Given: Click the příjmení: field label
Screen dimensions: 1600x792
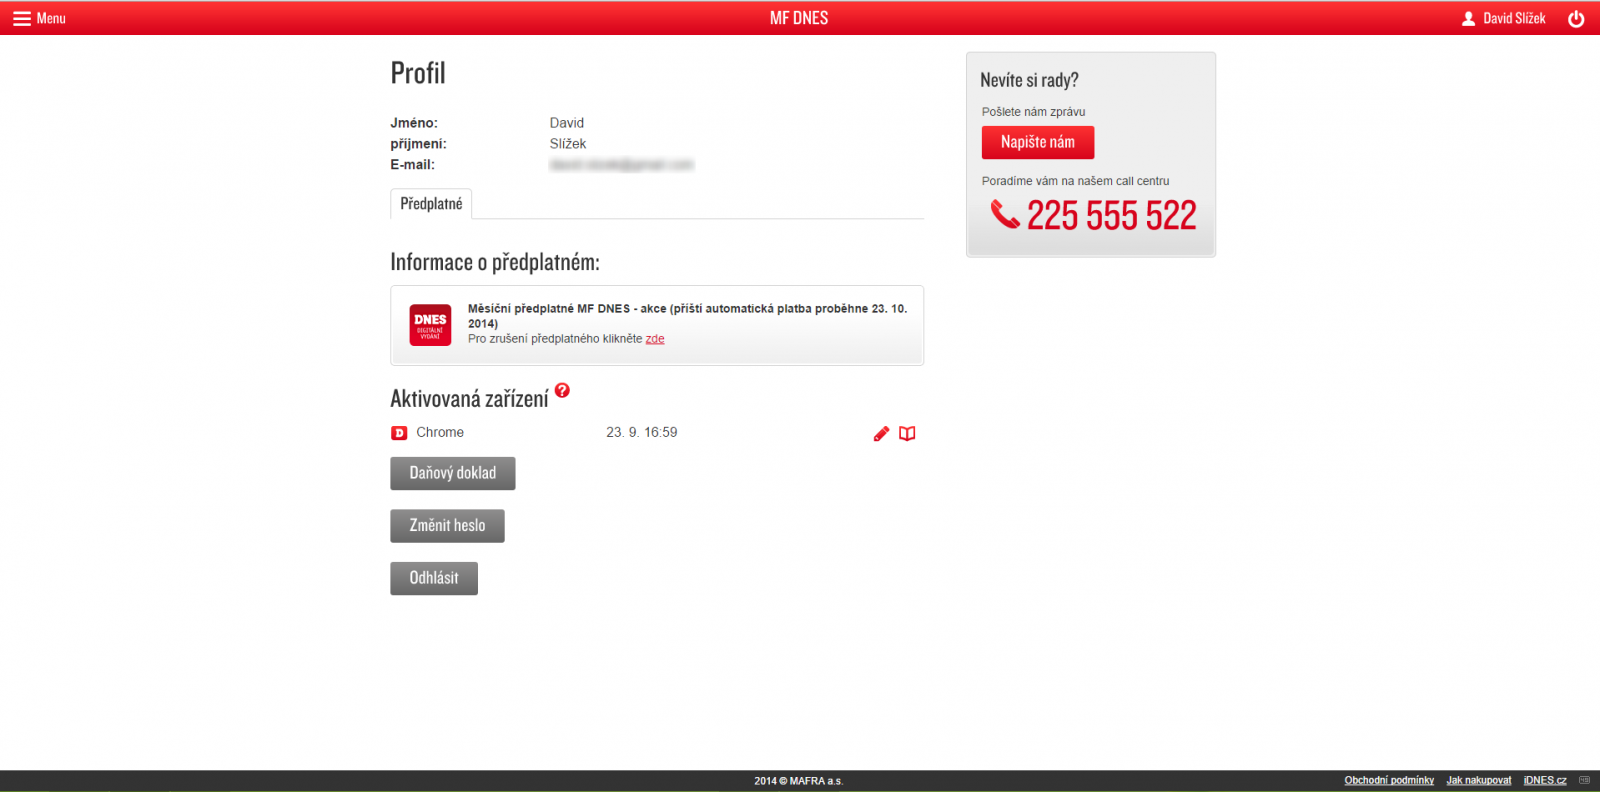Looking at the screenshot, I should [x=418, y=144].
